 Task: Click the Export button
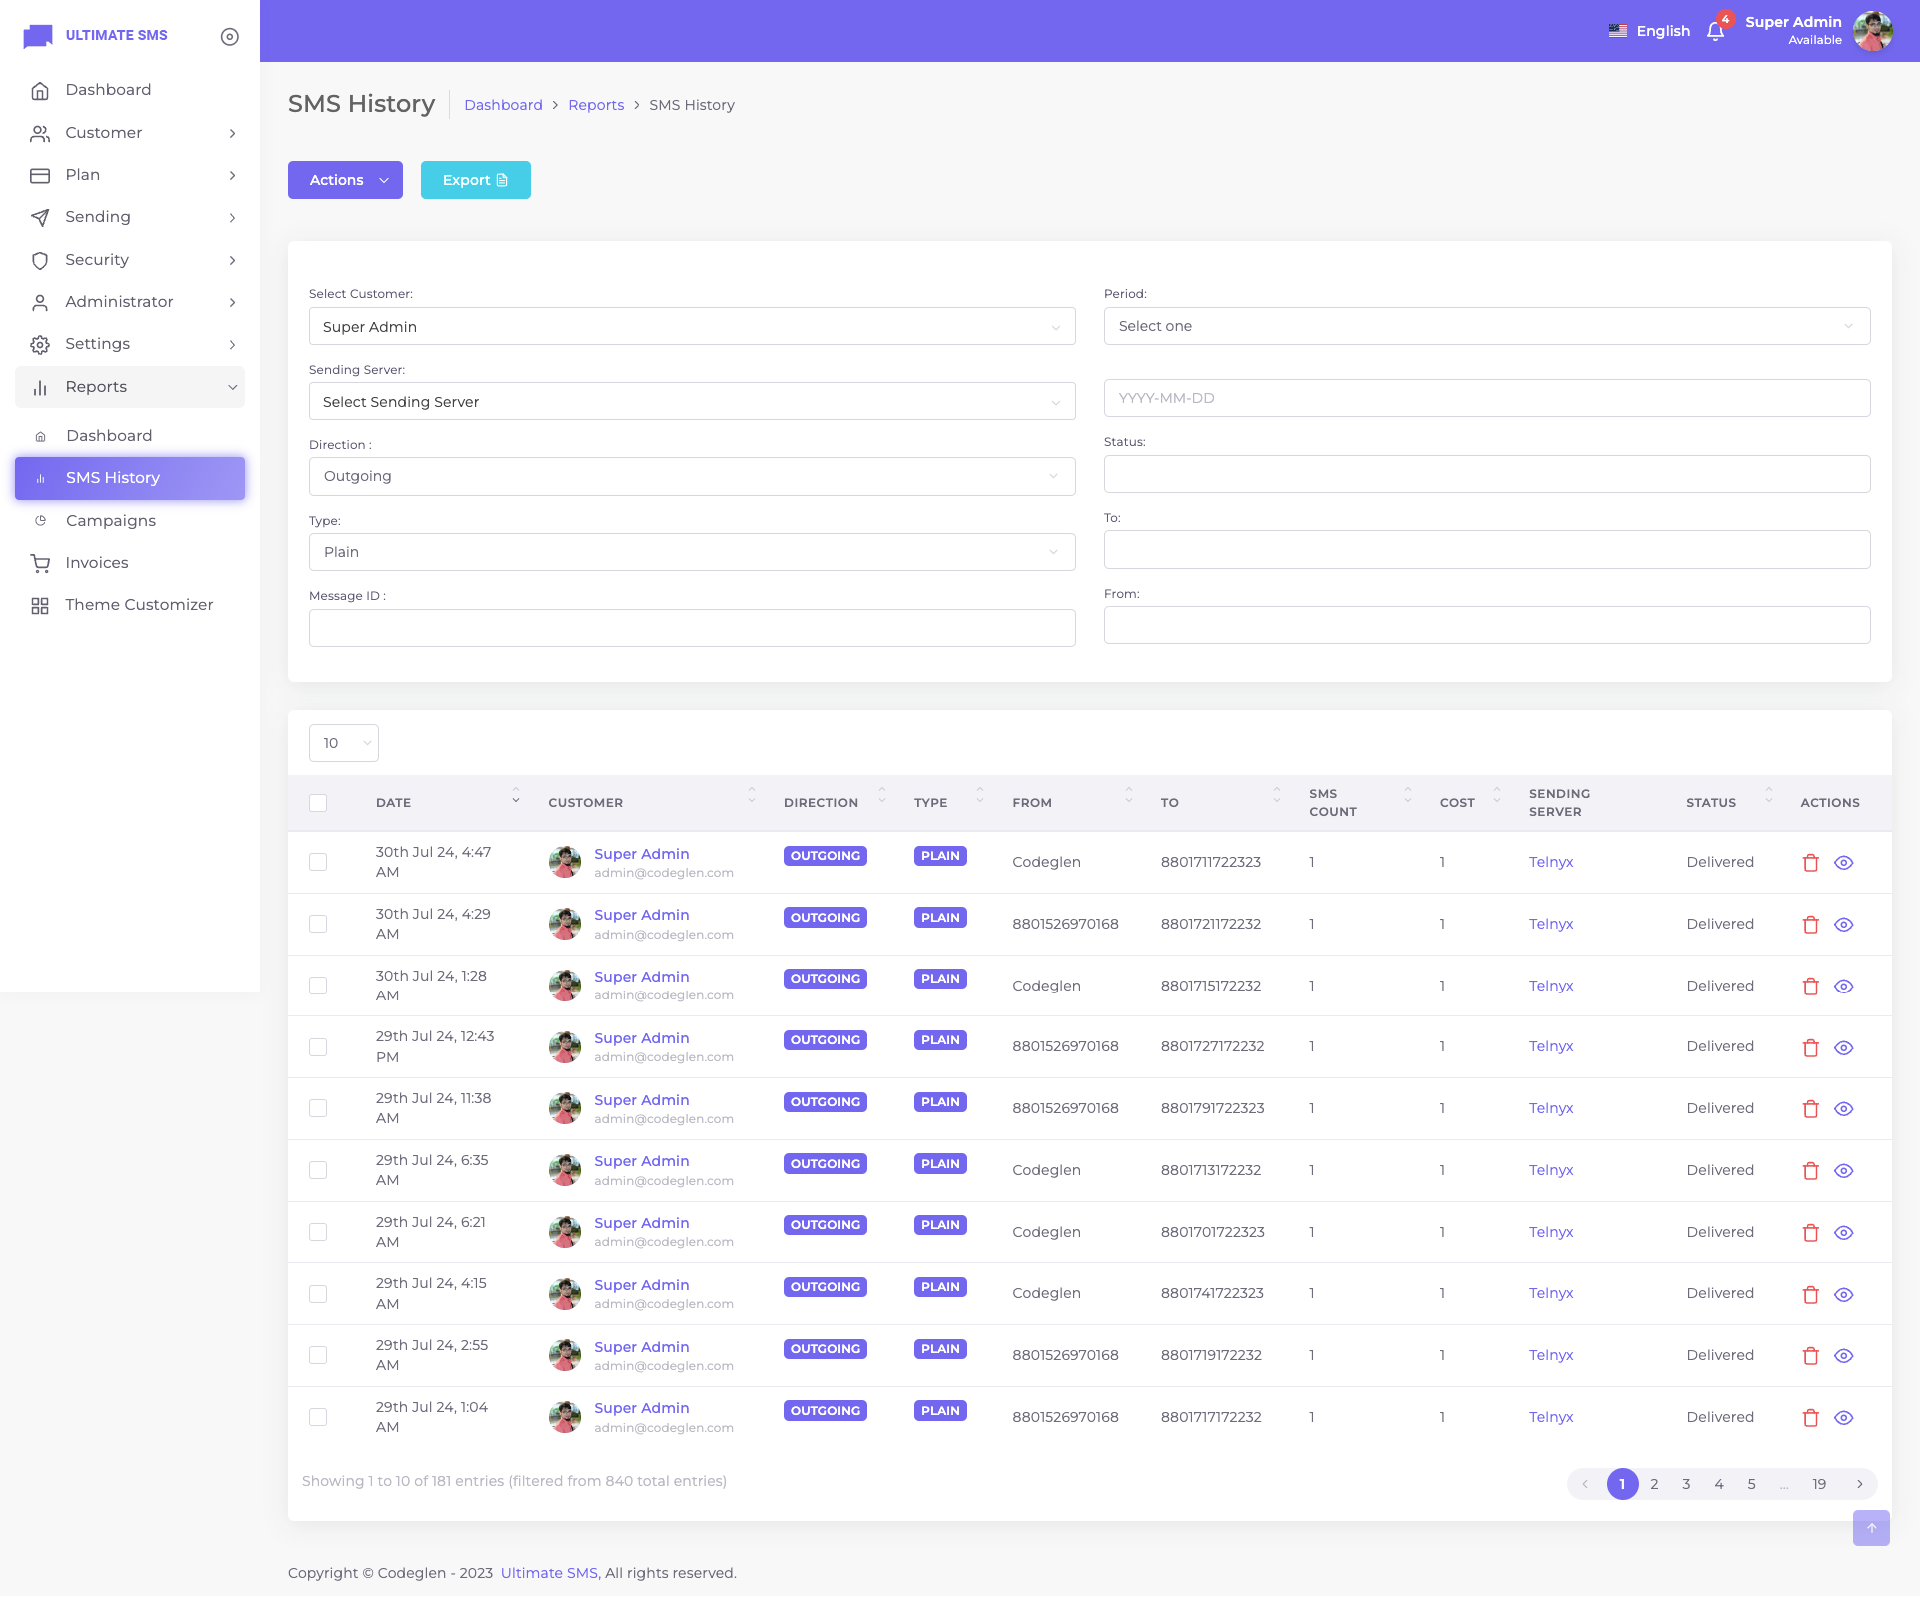click(x=475, y=180)
